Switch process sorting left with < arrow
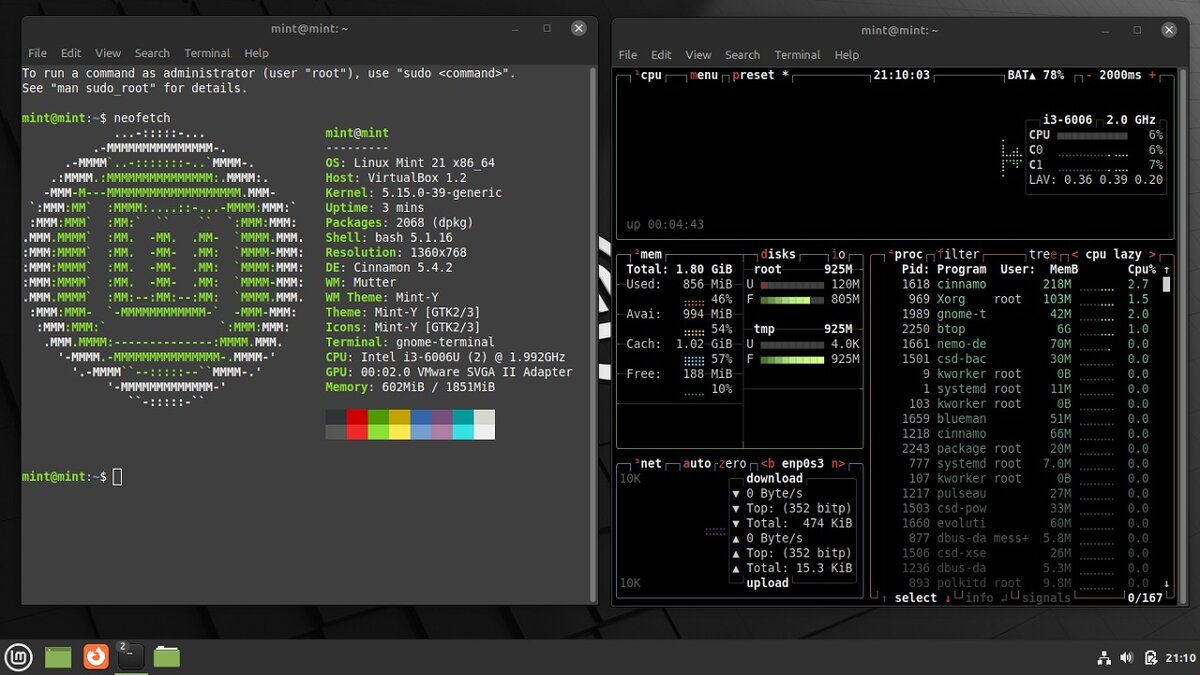The height and width of the screenshot is (675, 1200). pos(1075,254)
